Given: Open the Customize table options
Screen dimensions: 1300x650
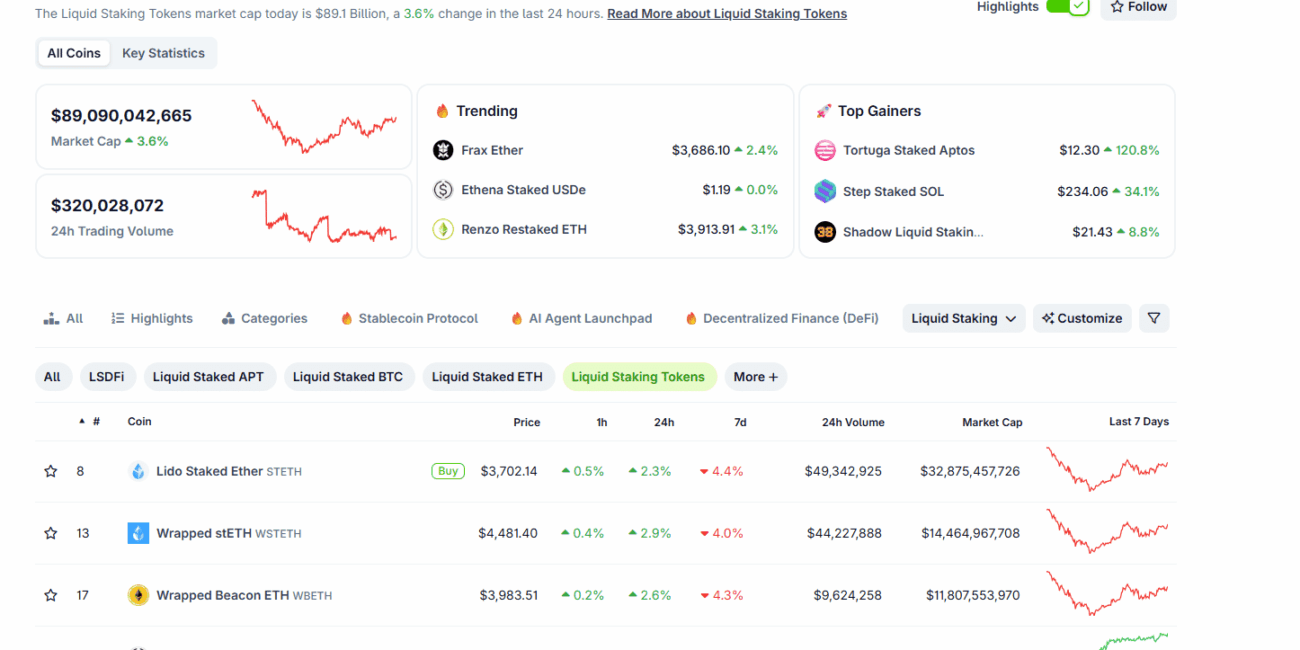Looking at the screenshot, I should [1082, 318].
